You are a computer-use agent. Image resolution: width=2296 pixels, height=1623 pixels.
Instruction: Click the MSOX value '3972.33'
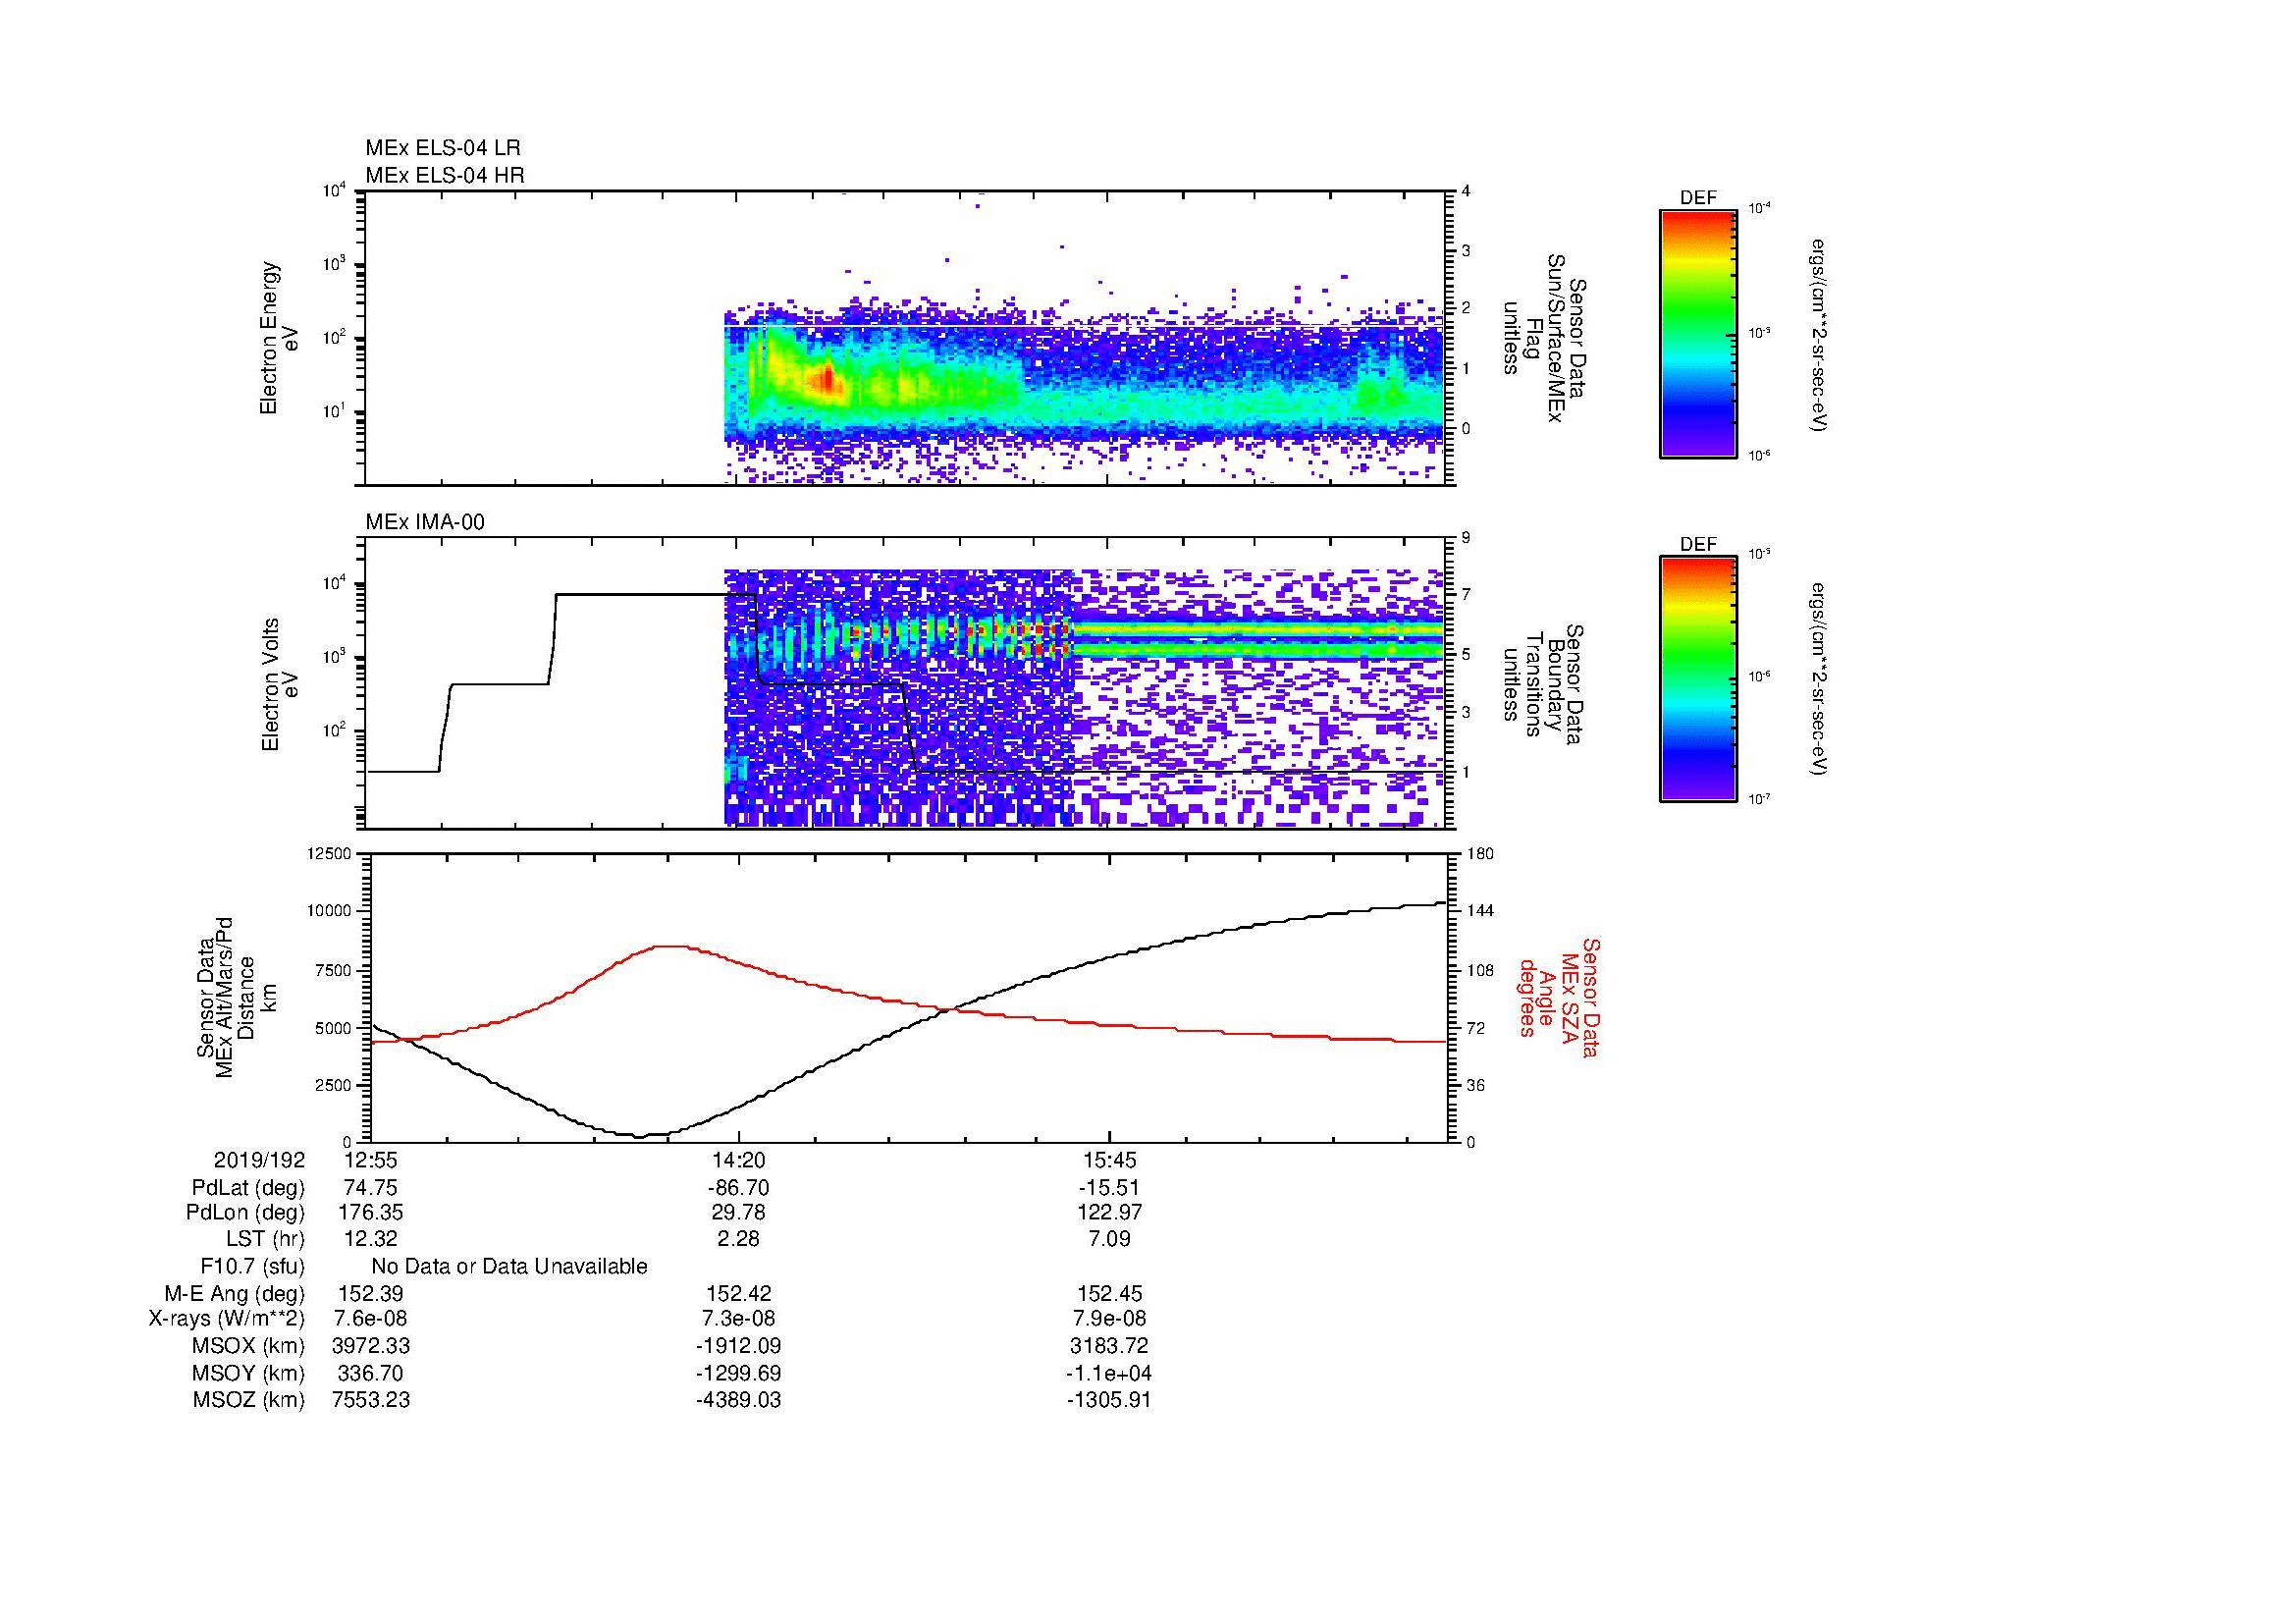pyautogui.click(x=370, y=1346)
